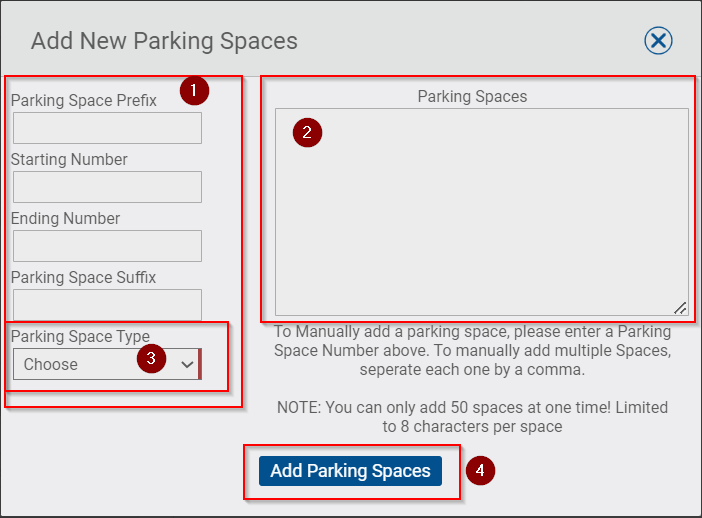Click inside the Parking Spaces text area
Viewport: 702px width, 518px height.
pyautogui.click(x=482, y=212)
